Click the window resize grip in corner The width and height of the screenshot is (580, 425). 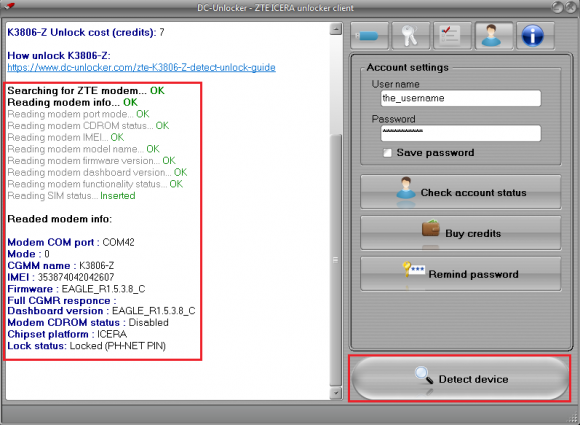(x=573, y=418)
